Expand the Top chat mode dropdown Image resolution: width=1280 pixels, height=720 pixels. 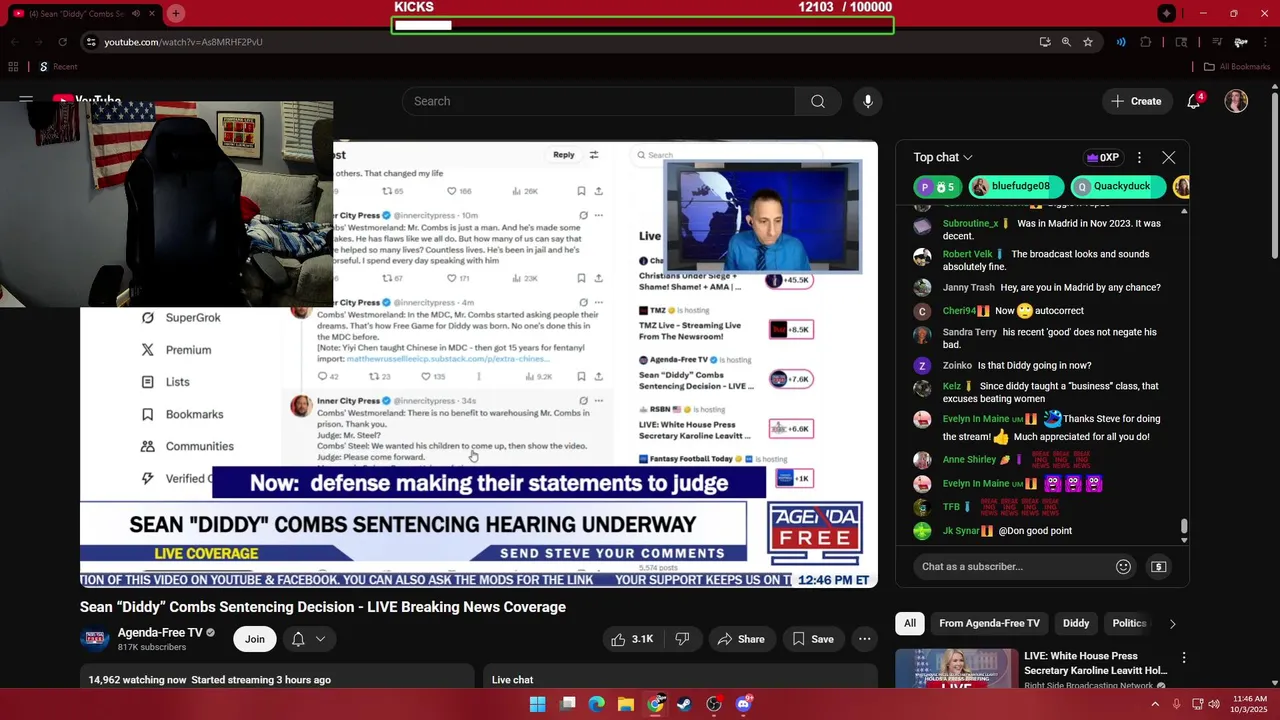click(942, 157)
